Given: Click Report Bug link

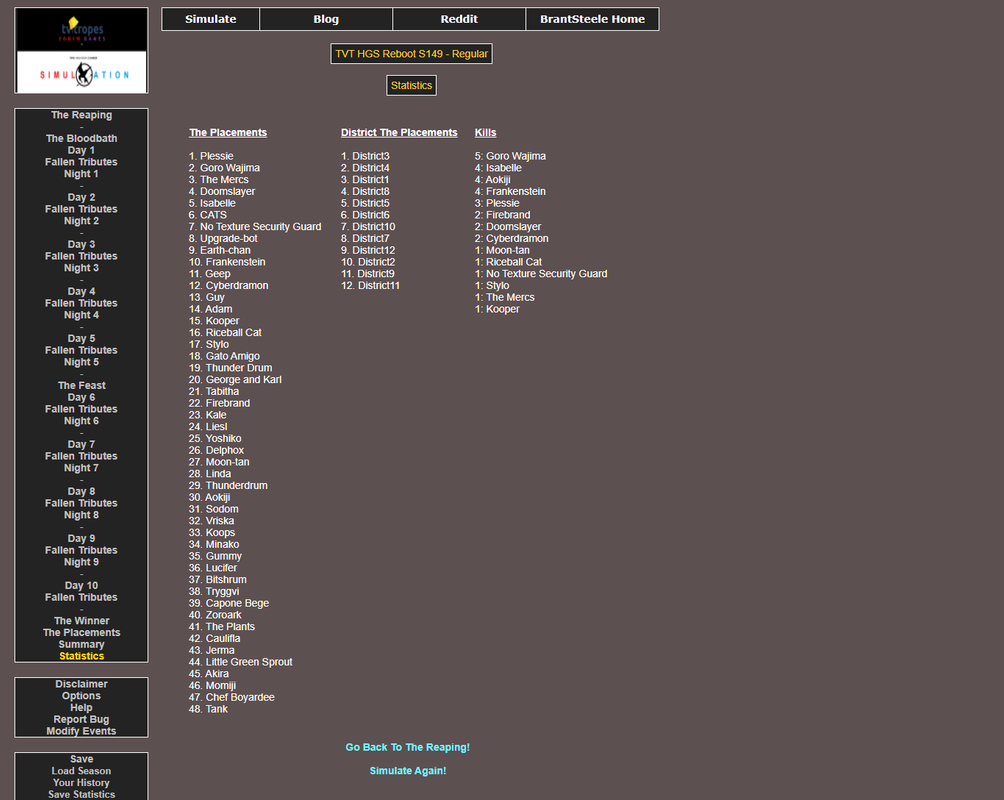Looking at the screenshot, I should [x=81, y=720].
